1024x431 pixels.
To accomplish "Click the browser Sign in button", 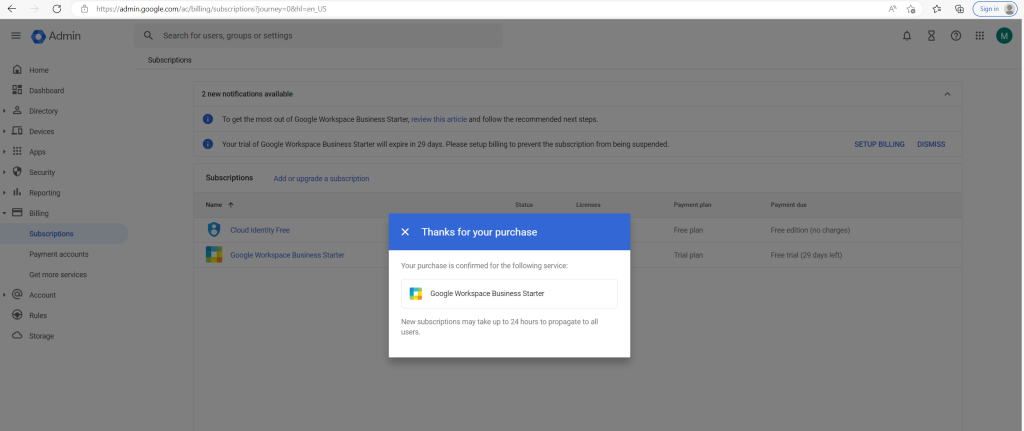I will [996, 8].
